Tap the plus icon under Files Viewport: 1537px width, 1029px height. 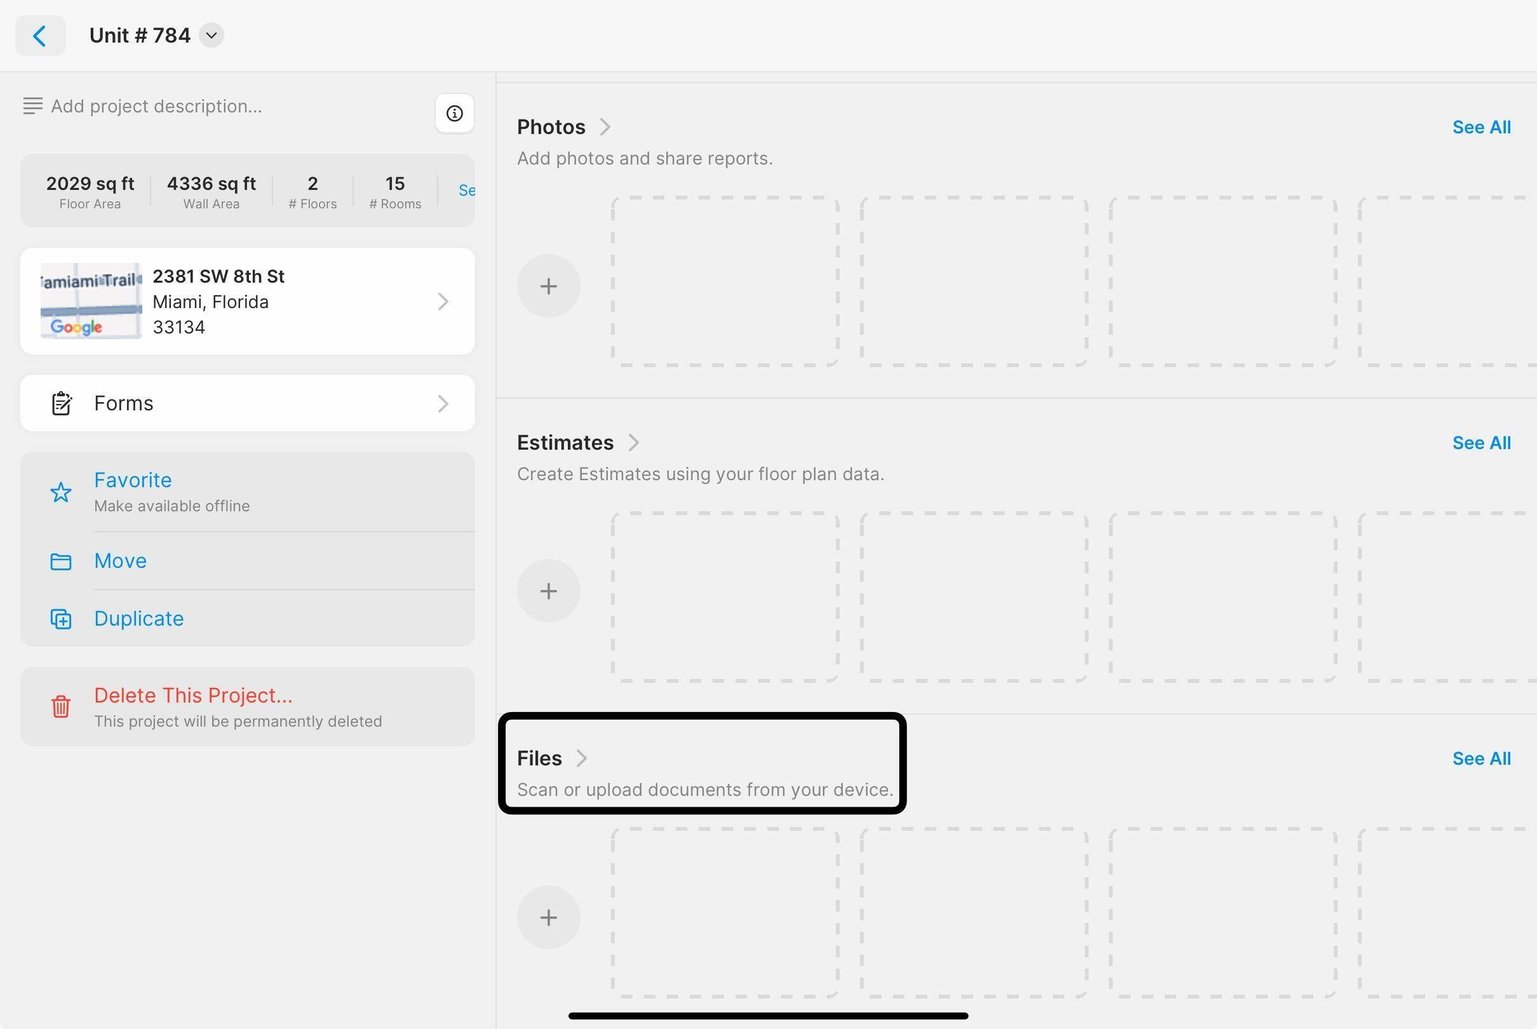548,916
